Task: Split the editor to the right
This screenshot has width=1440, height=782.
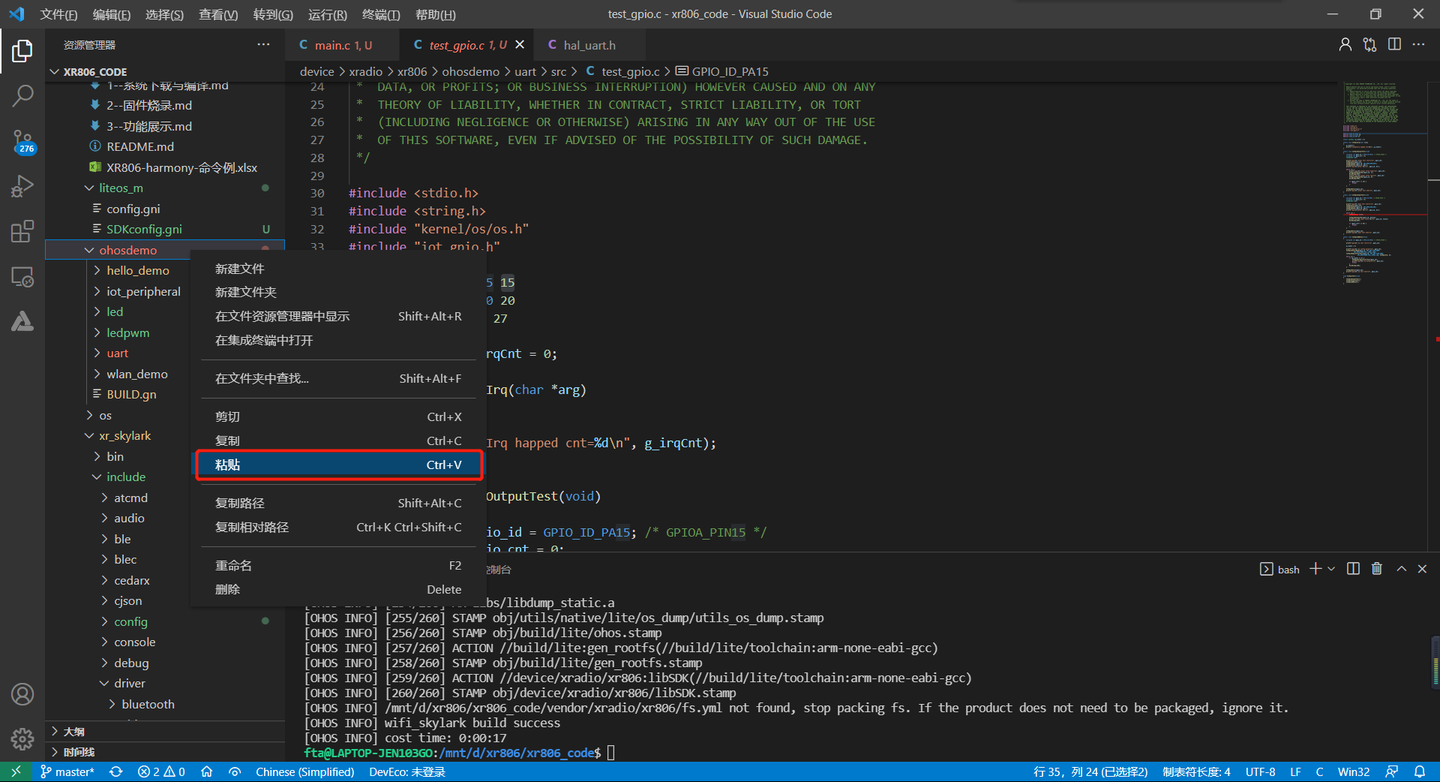Action: [1394, 45]
